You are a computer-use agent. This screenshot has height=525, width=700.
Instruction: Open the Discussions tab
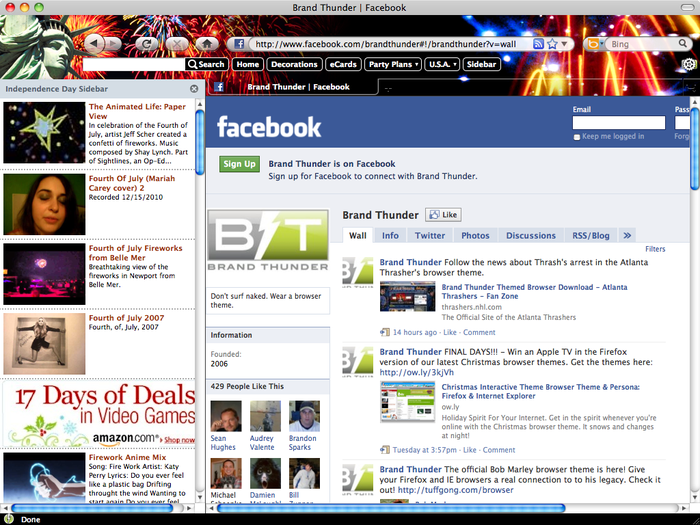(531, 235)
